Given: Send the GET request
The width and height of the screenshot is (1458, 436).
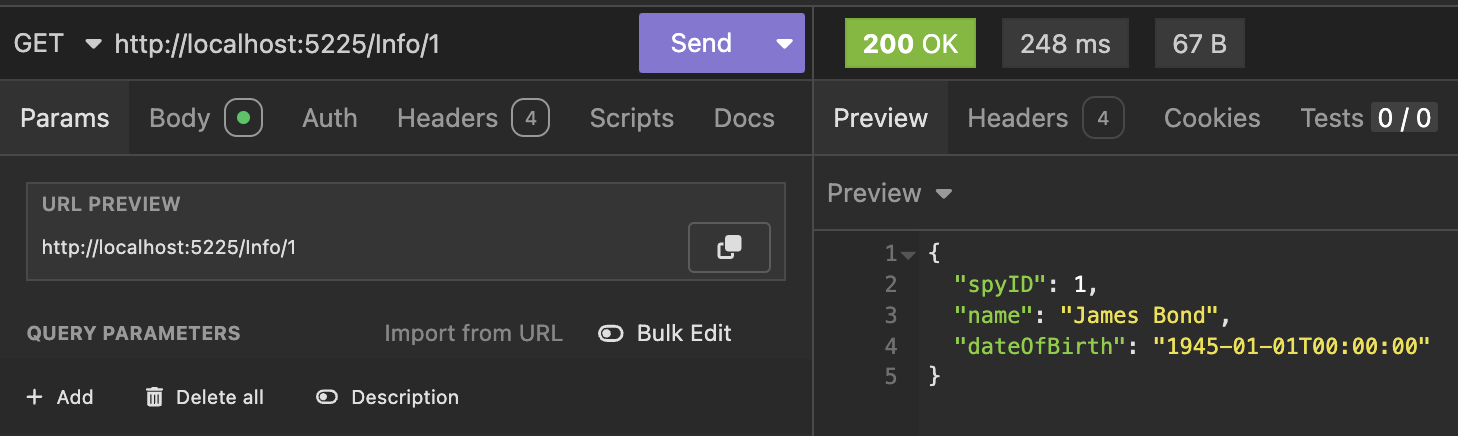Looking at the screenshot, I should click(x=700, y=43).
